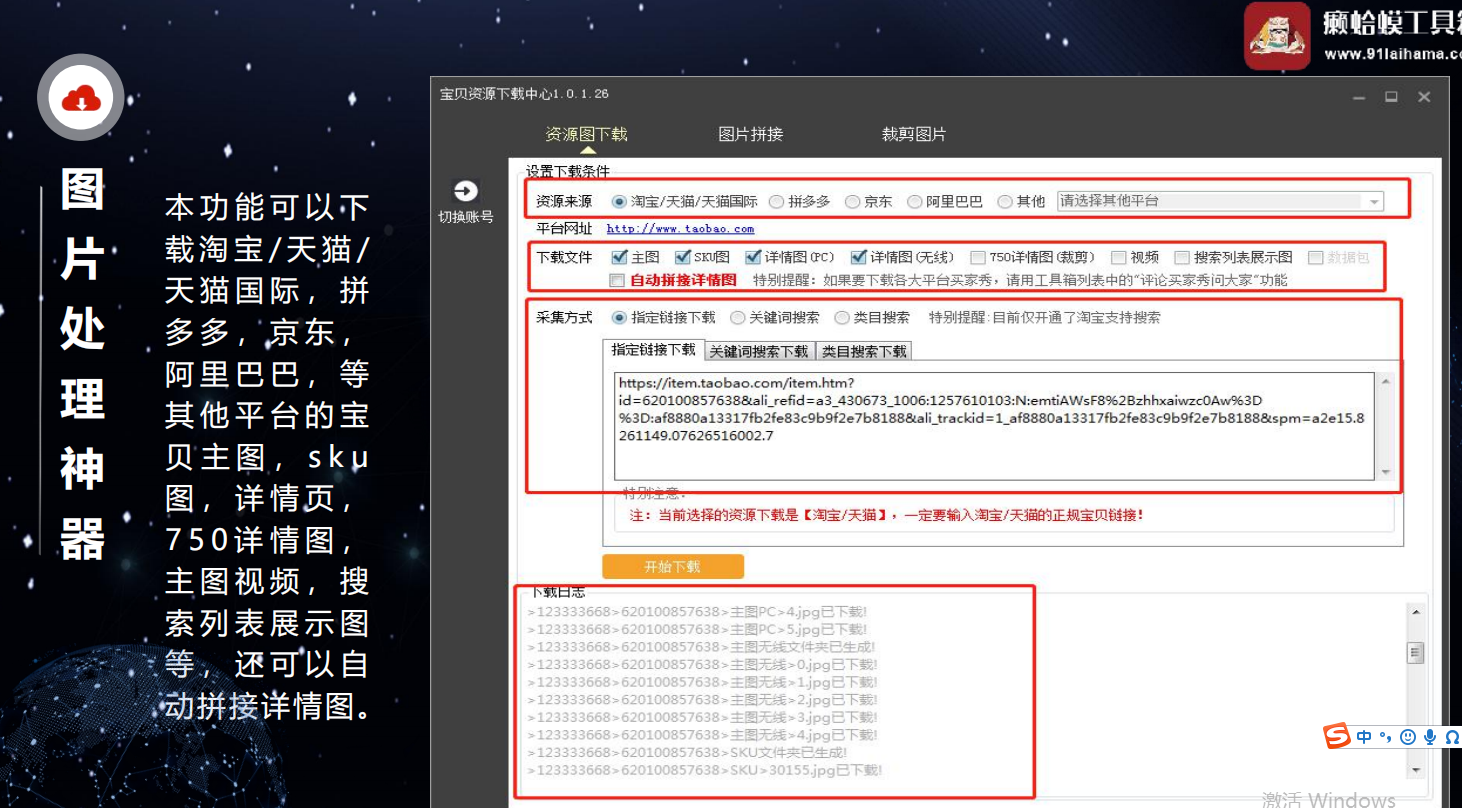Viewport: 1462px width, 808px height.
Task: Click the Sogou S input method icon
Action: (x=1337, y=736)
